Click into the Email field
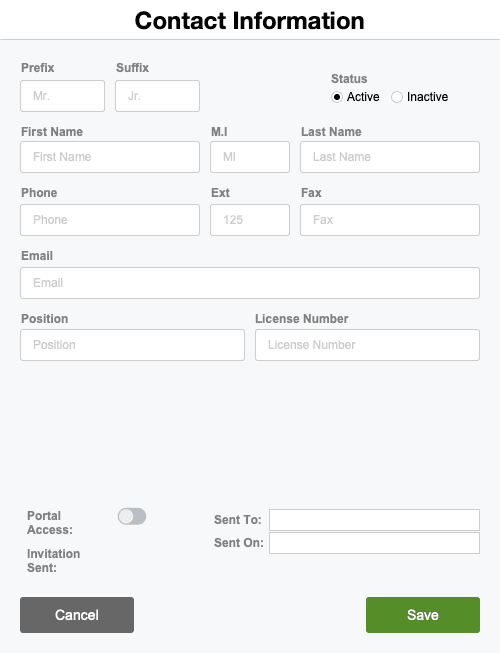This screenshot has width=500, height=653. click(x=250, y=283)
